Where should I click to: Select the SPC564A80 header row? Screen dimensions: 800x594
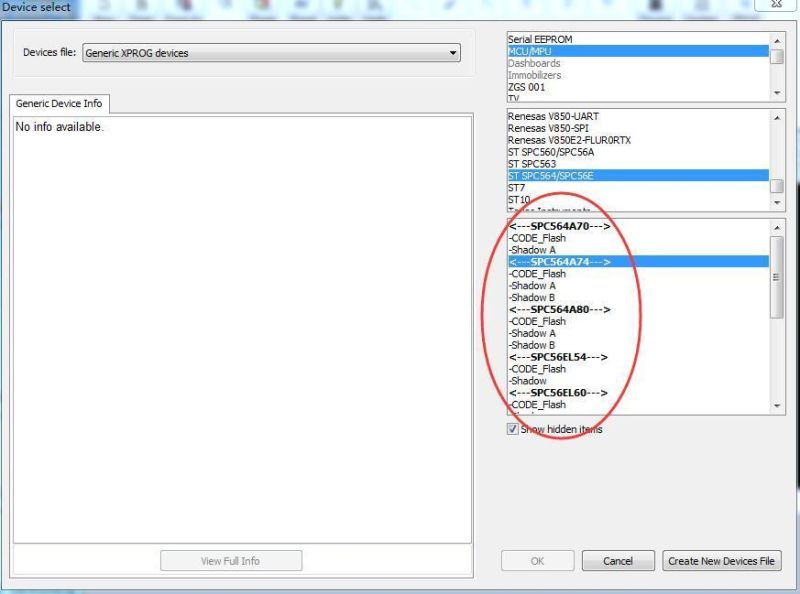(x=638, y=309)
